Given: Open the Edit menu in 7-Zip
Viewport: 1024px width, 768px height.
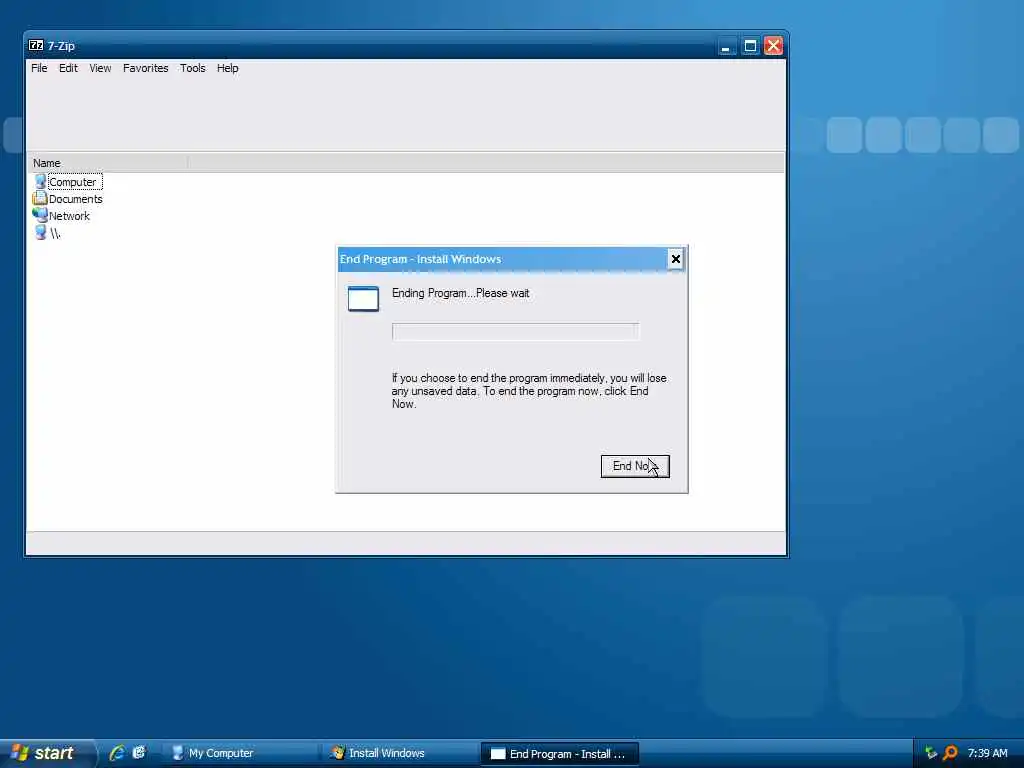Looking at the screenshot, I should tap(68, 68).
